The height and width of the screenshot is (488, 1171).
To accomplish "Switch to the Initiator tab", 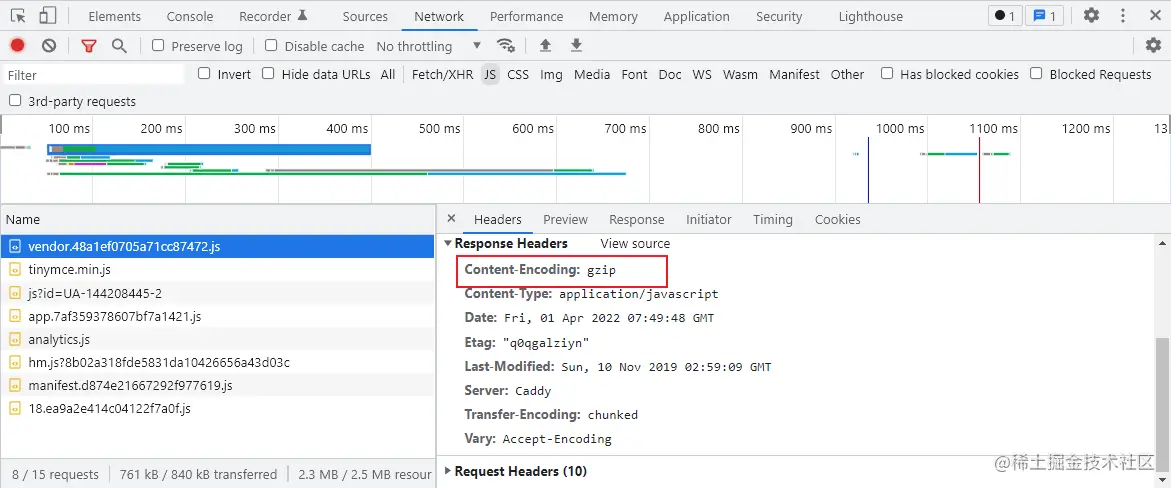I will coord(709,220).
